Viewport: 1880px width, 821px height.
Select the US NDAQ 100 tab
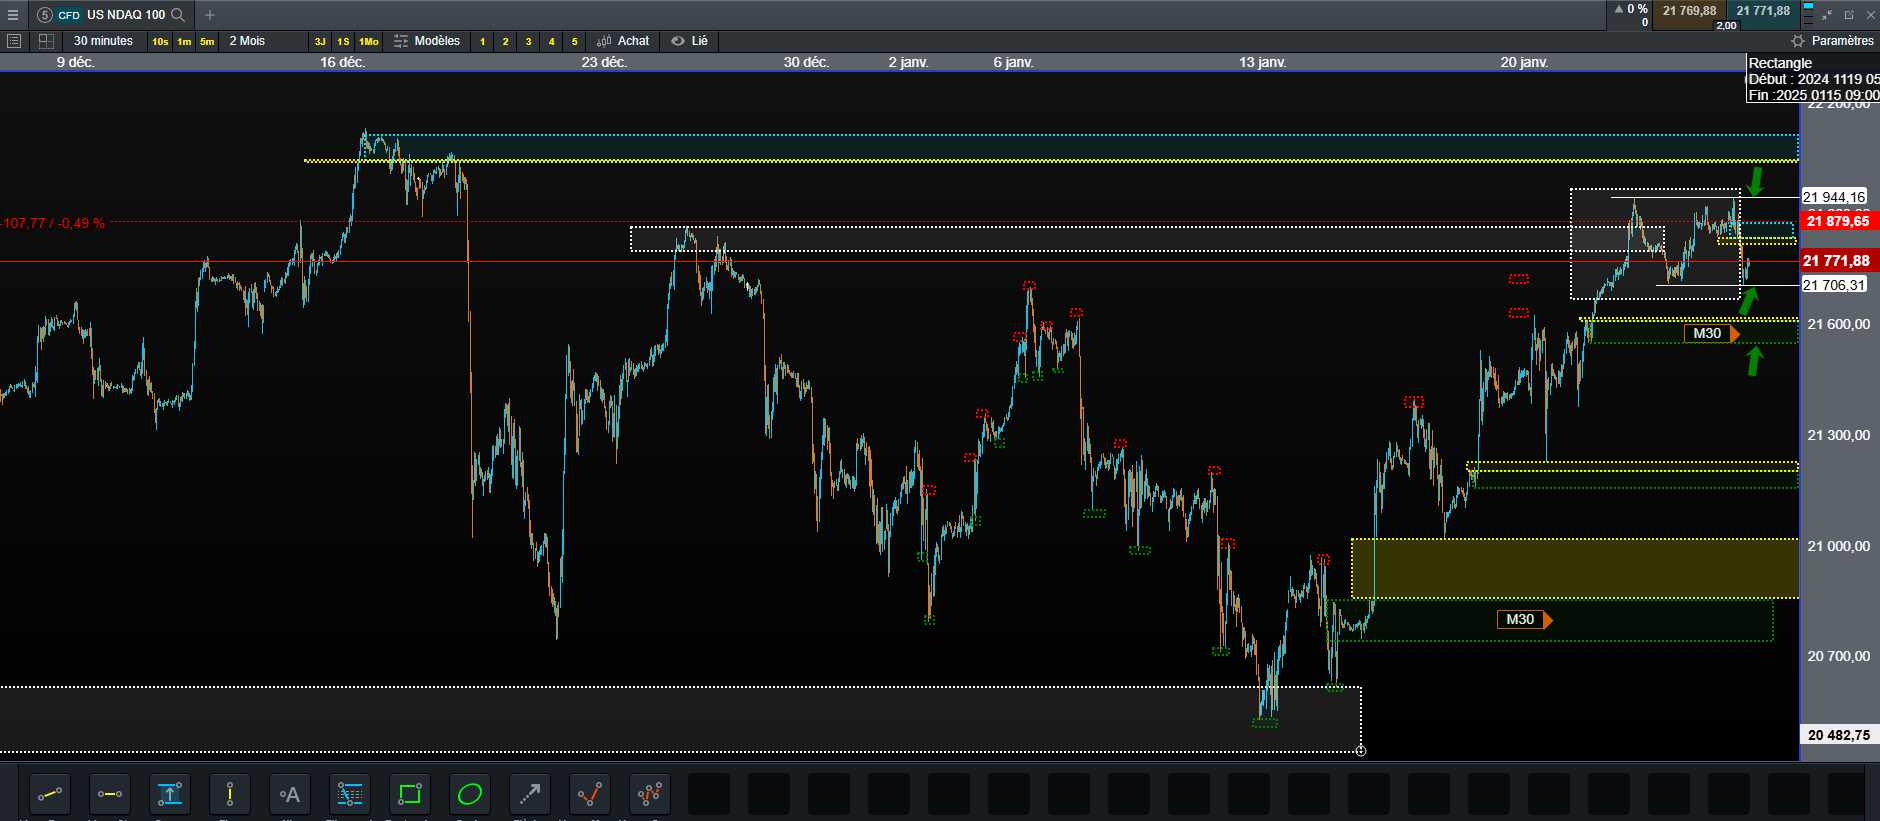point(111,15)
